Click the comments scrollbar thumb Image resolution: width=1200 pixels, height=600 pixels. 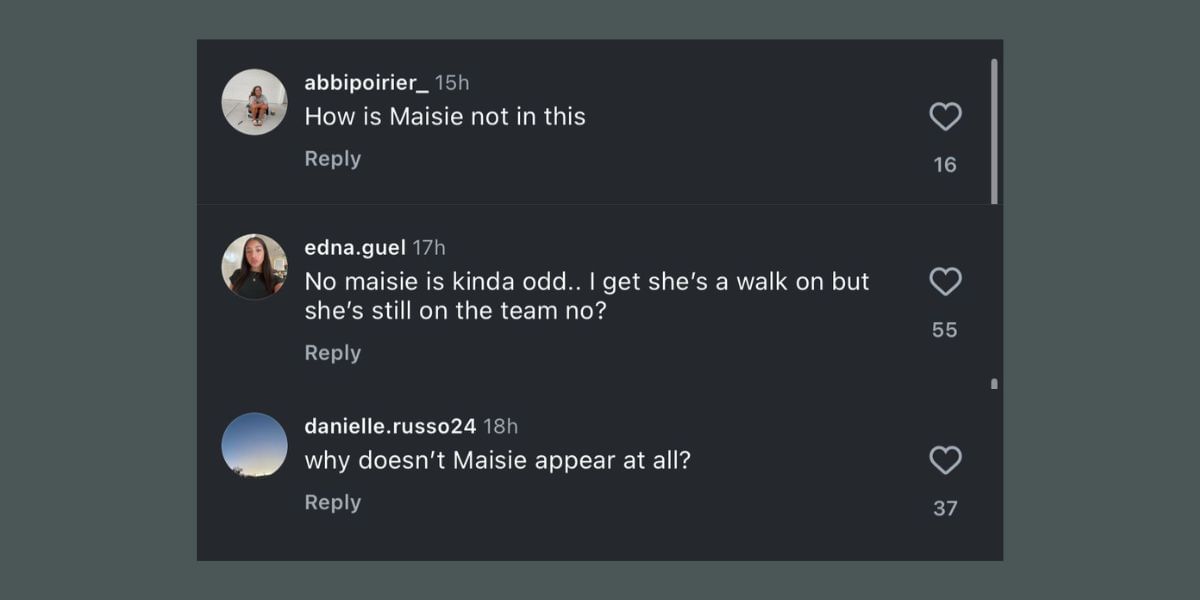(994, 131)
